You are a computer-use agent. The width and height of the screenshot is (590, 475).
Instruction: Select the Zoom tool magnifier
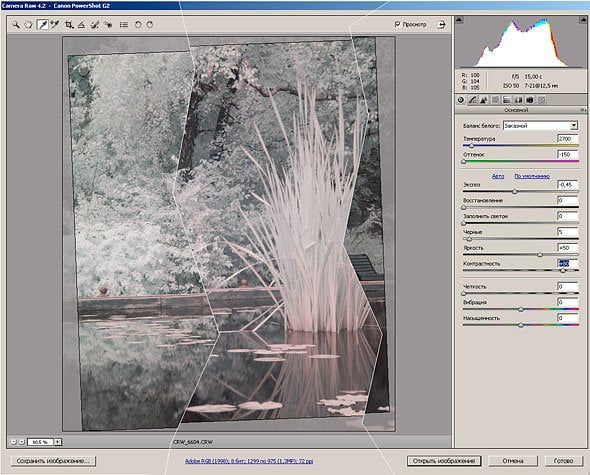15,24
